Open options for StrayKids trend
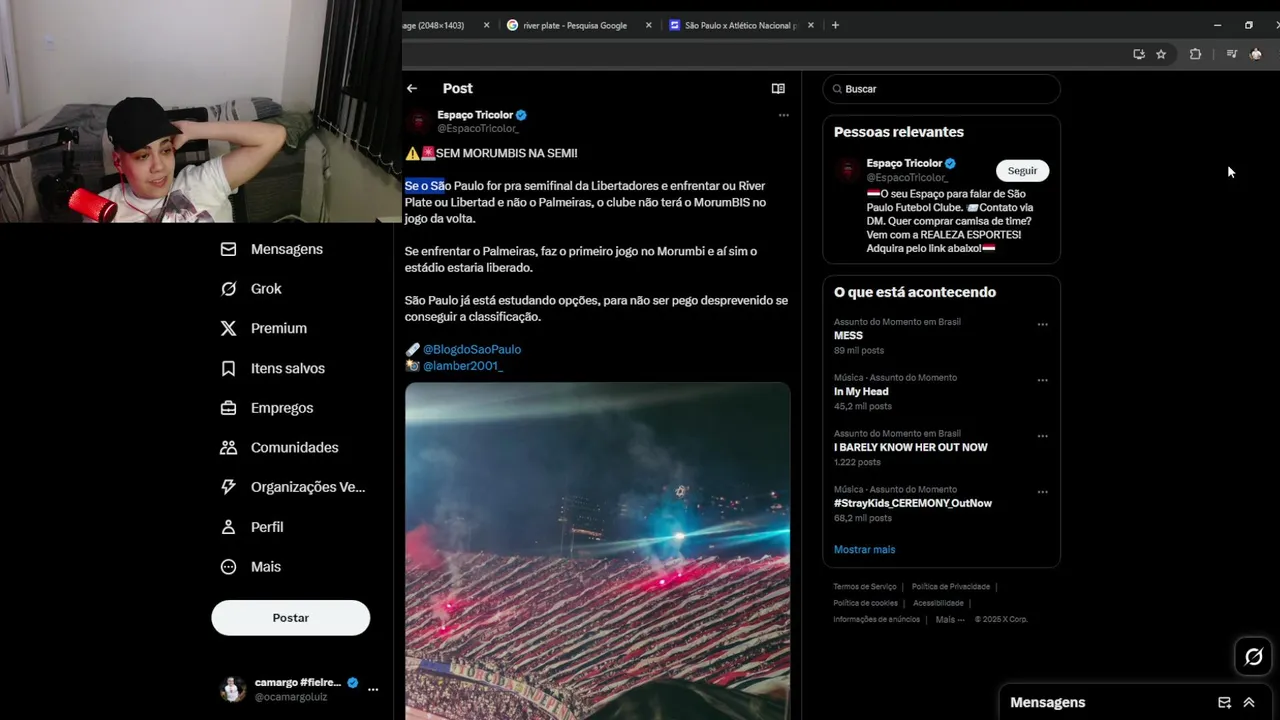 [x=1042, y=492]
